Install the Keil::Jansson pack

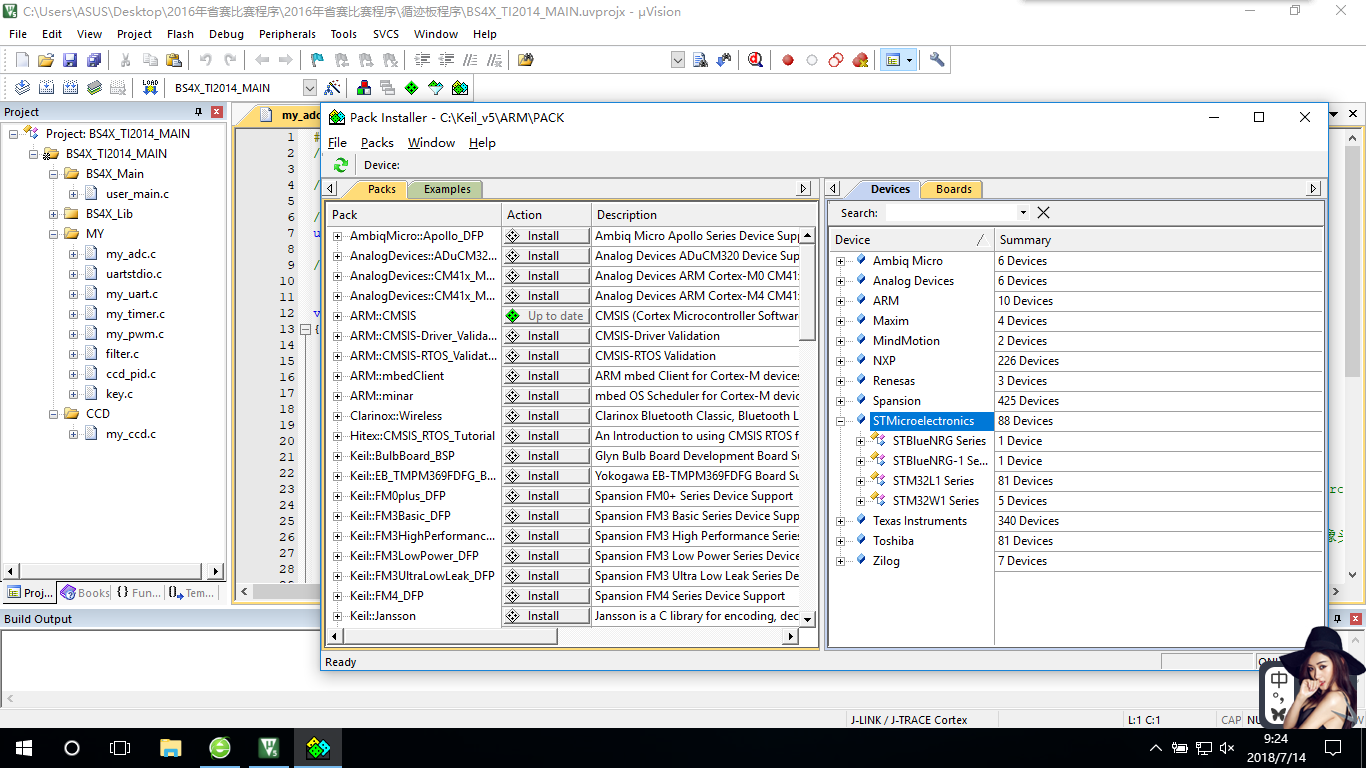546,616
